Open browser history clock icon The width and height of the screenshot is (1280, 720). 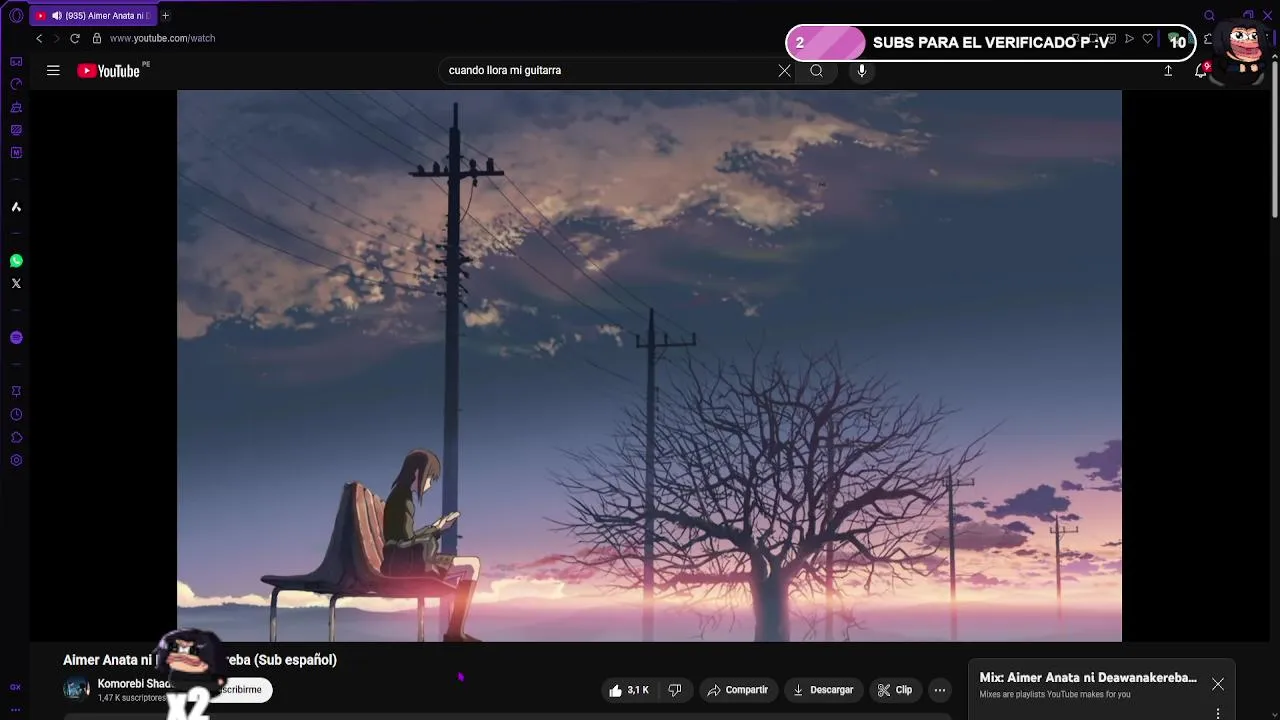point(16,415)
